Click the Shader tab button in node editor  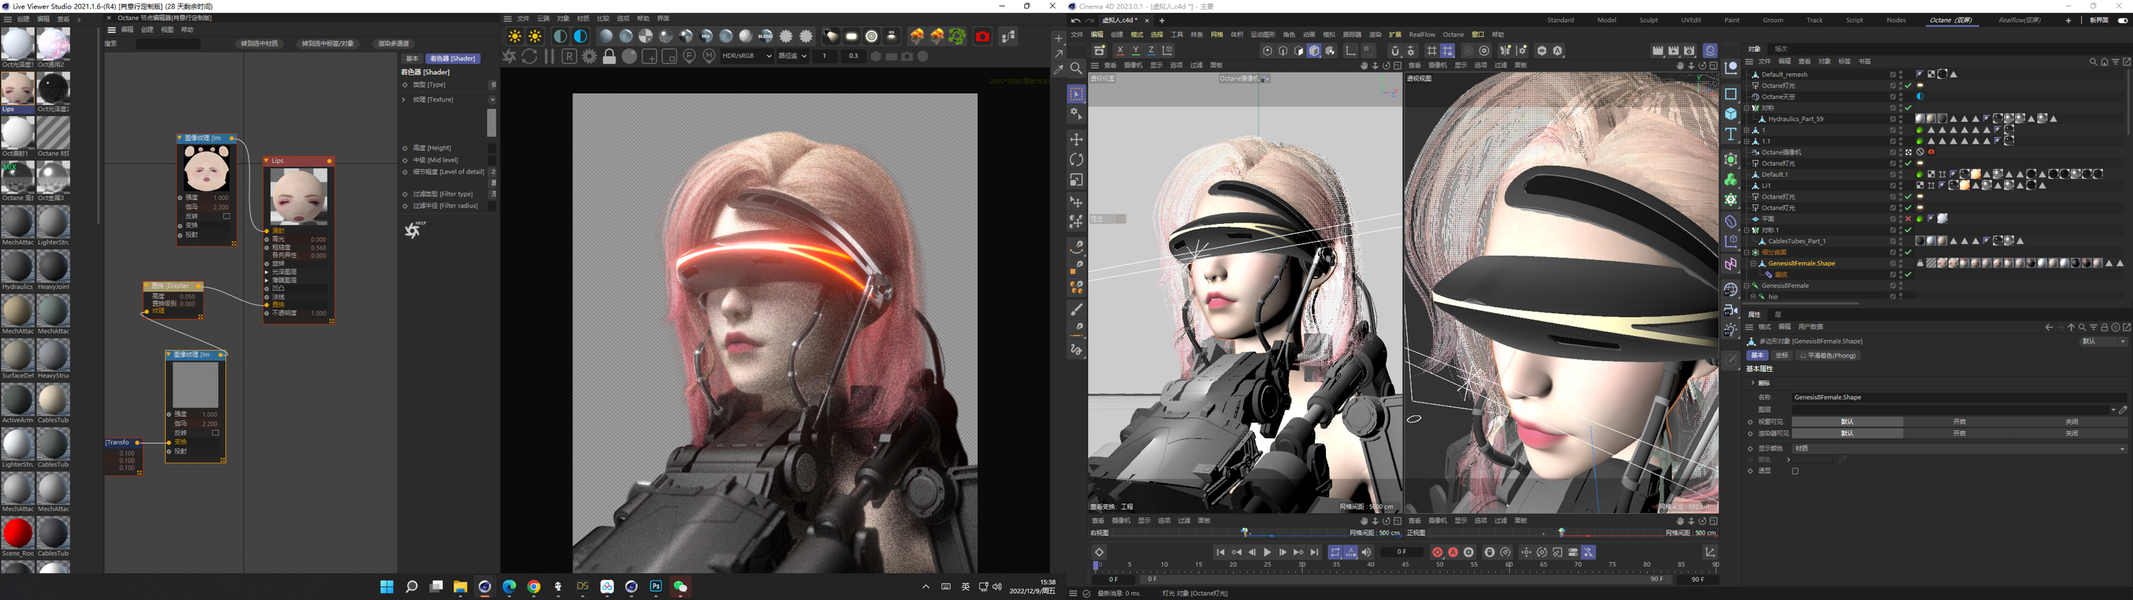coord(452,59)
